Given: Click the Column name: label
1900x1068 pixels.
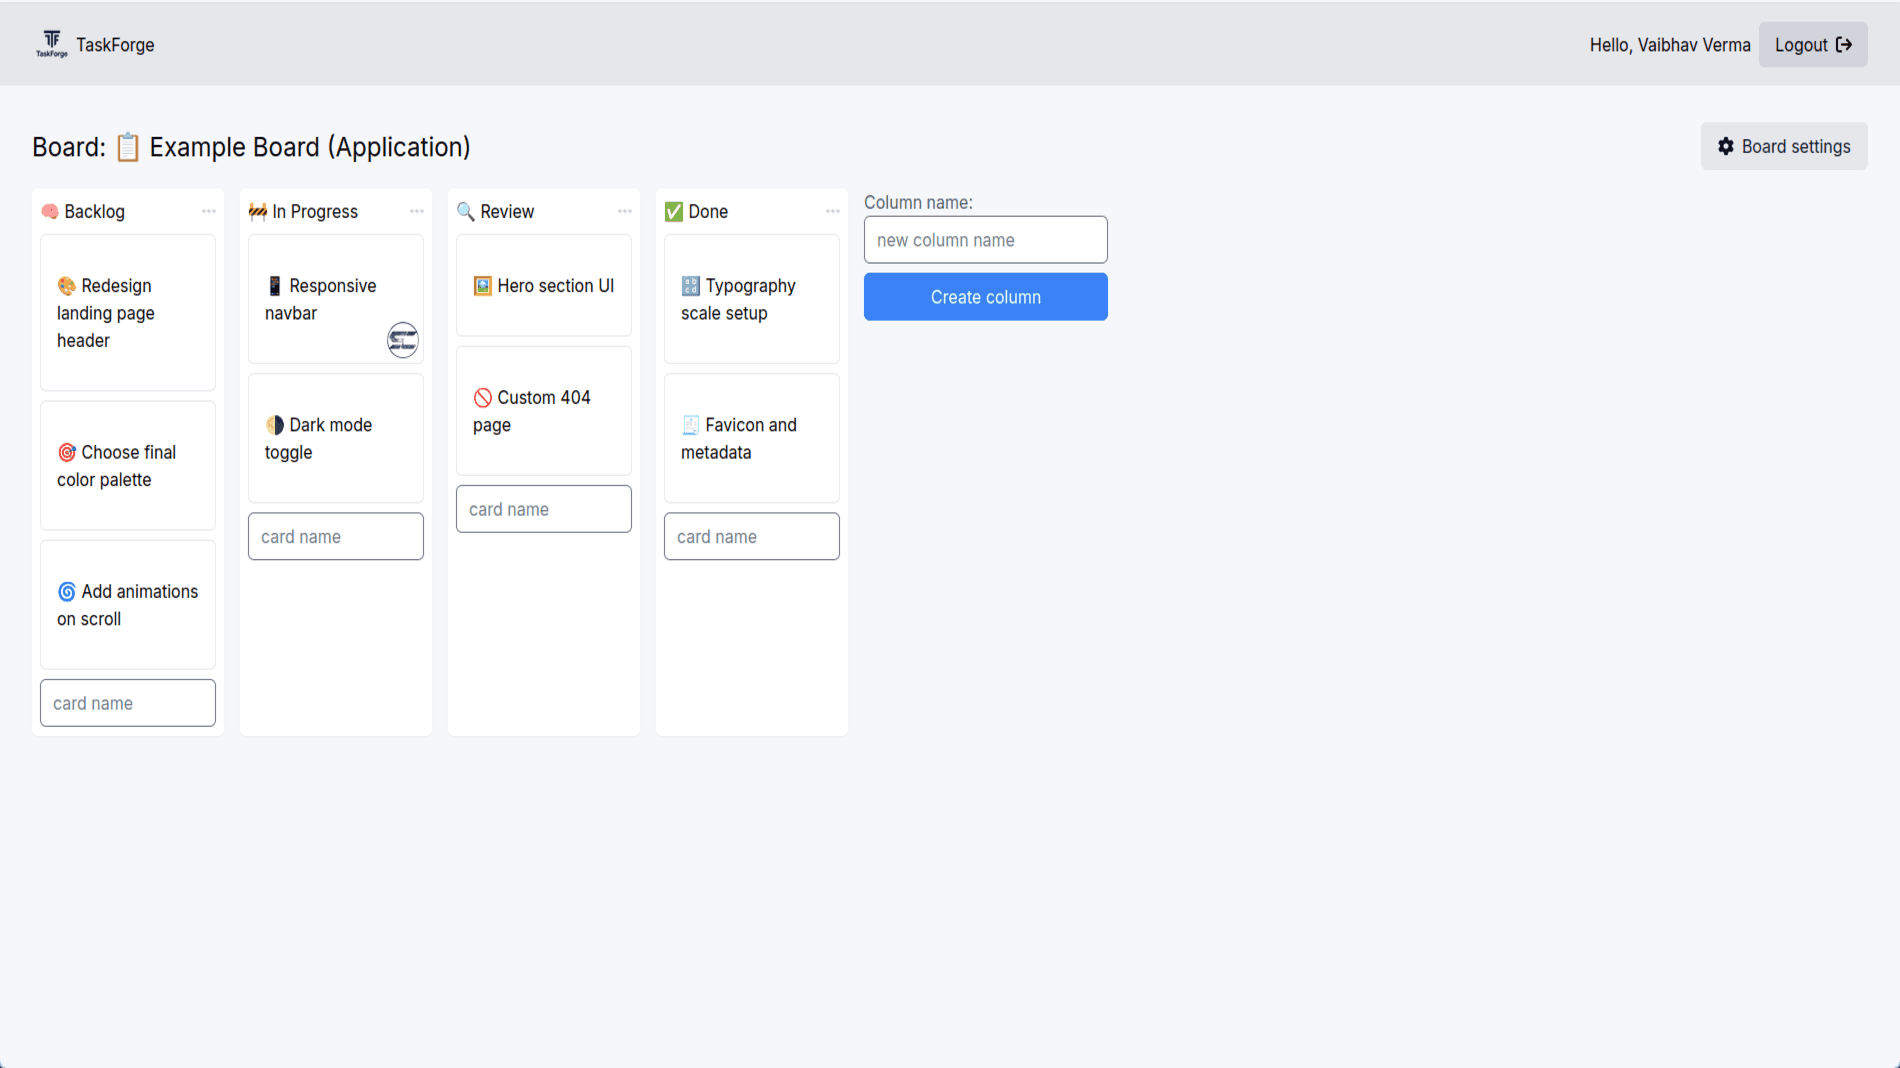Looking at the screenshot, I should tap(918, 202).
